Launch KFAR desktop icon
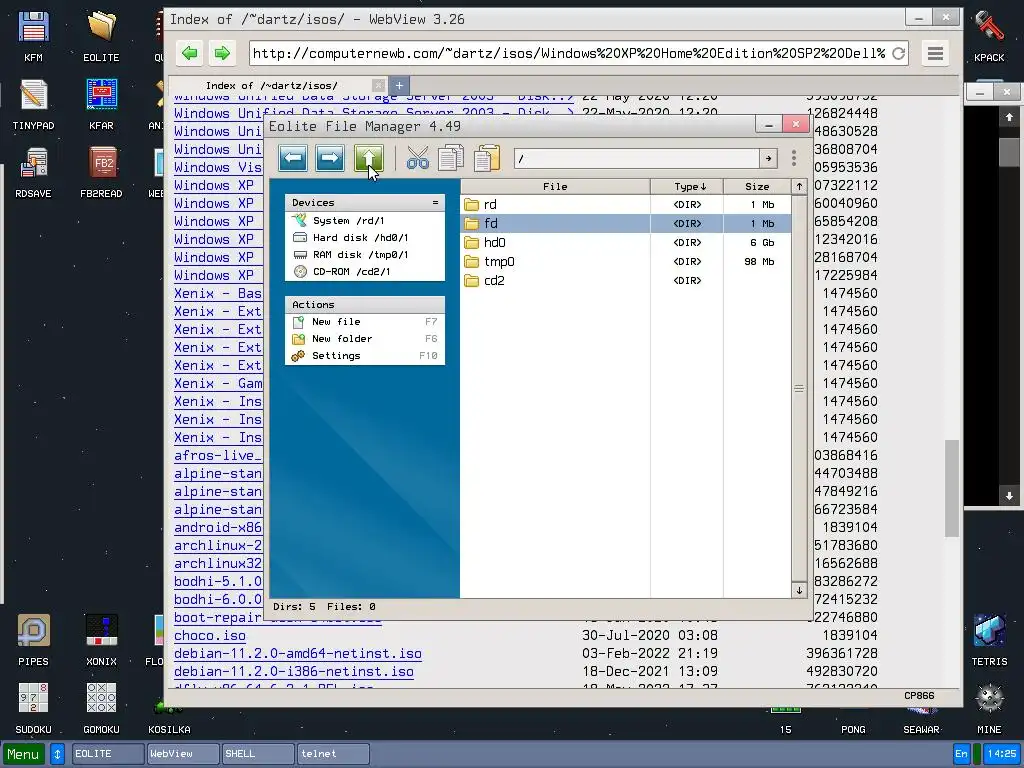 (101, 104)
